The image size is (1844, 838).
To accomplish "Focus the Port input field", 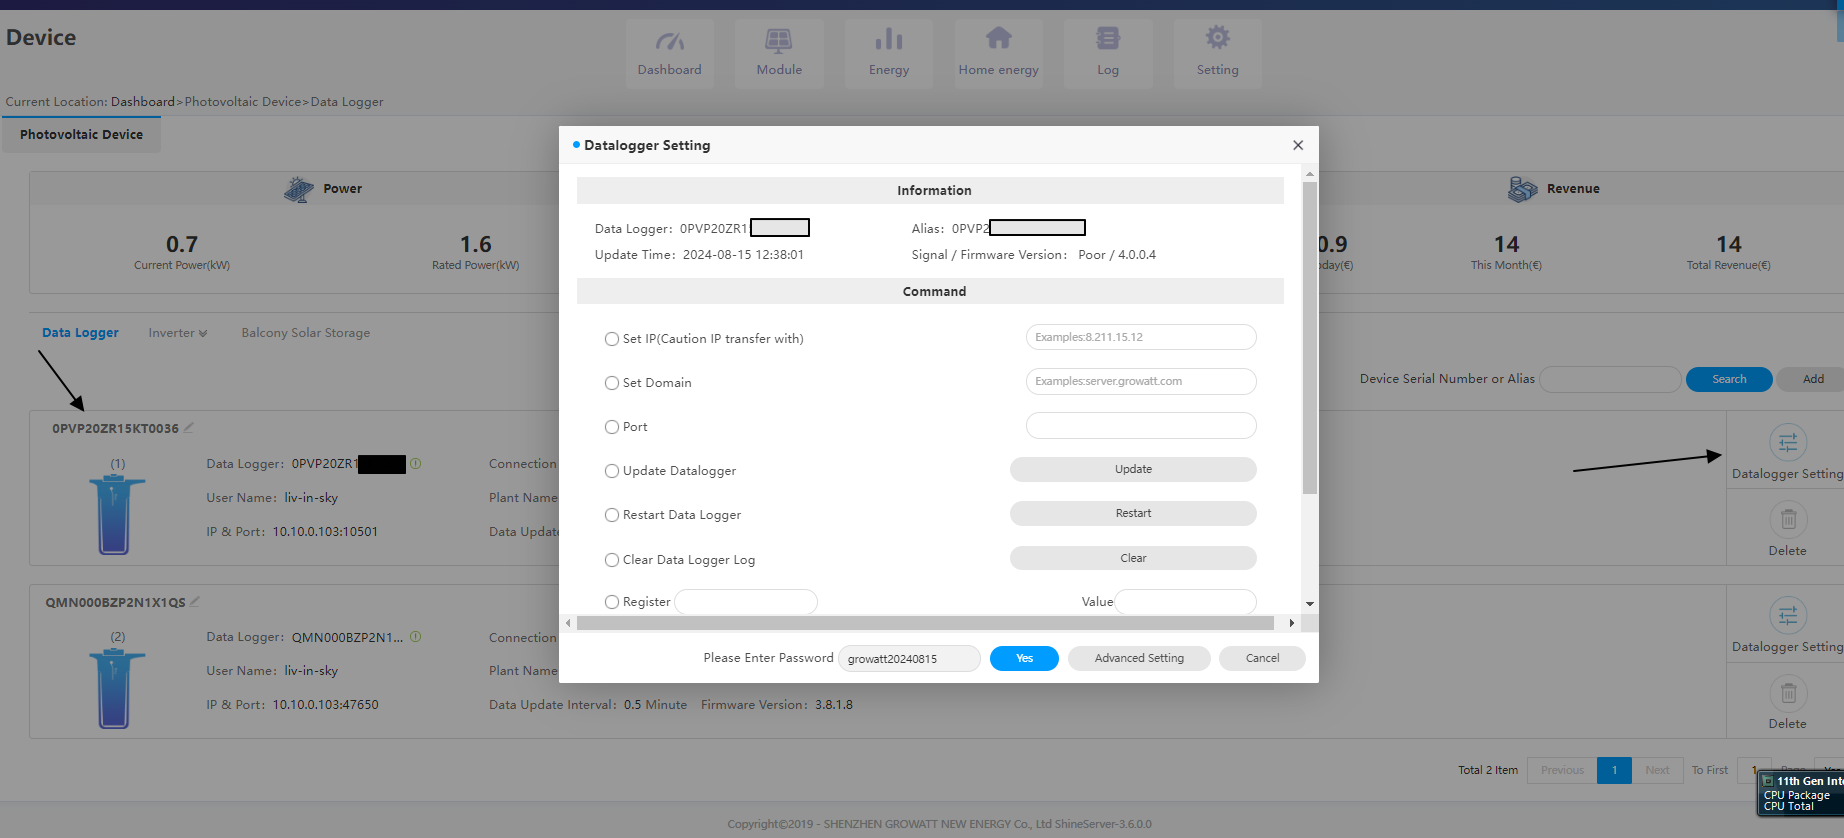I will click(1141, 425).
